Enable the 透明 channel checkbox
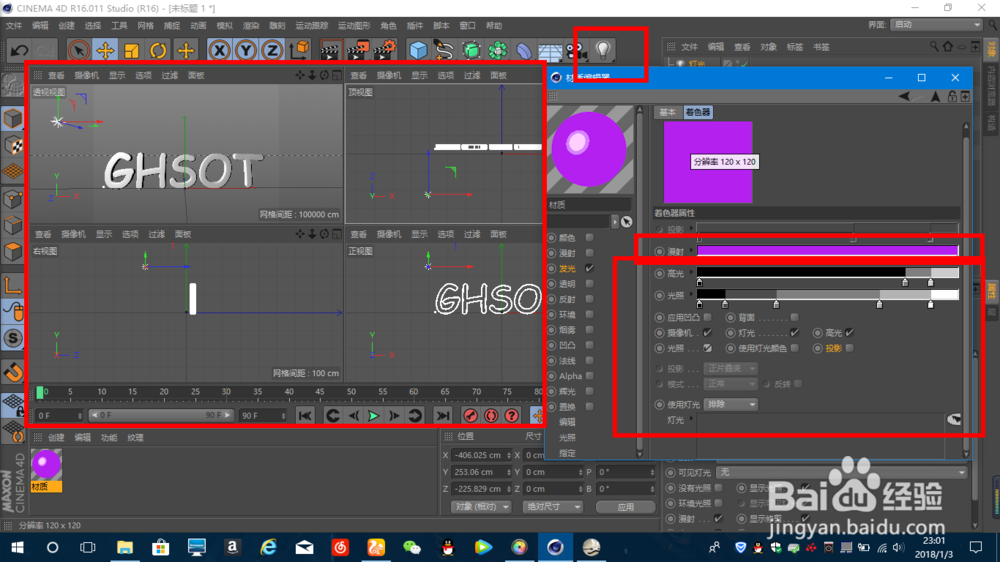The image size is (1000, 562). tap(590, 283)
